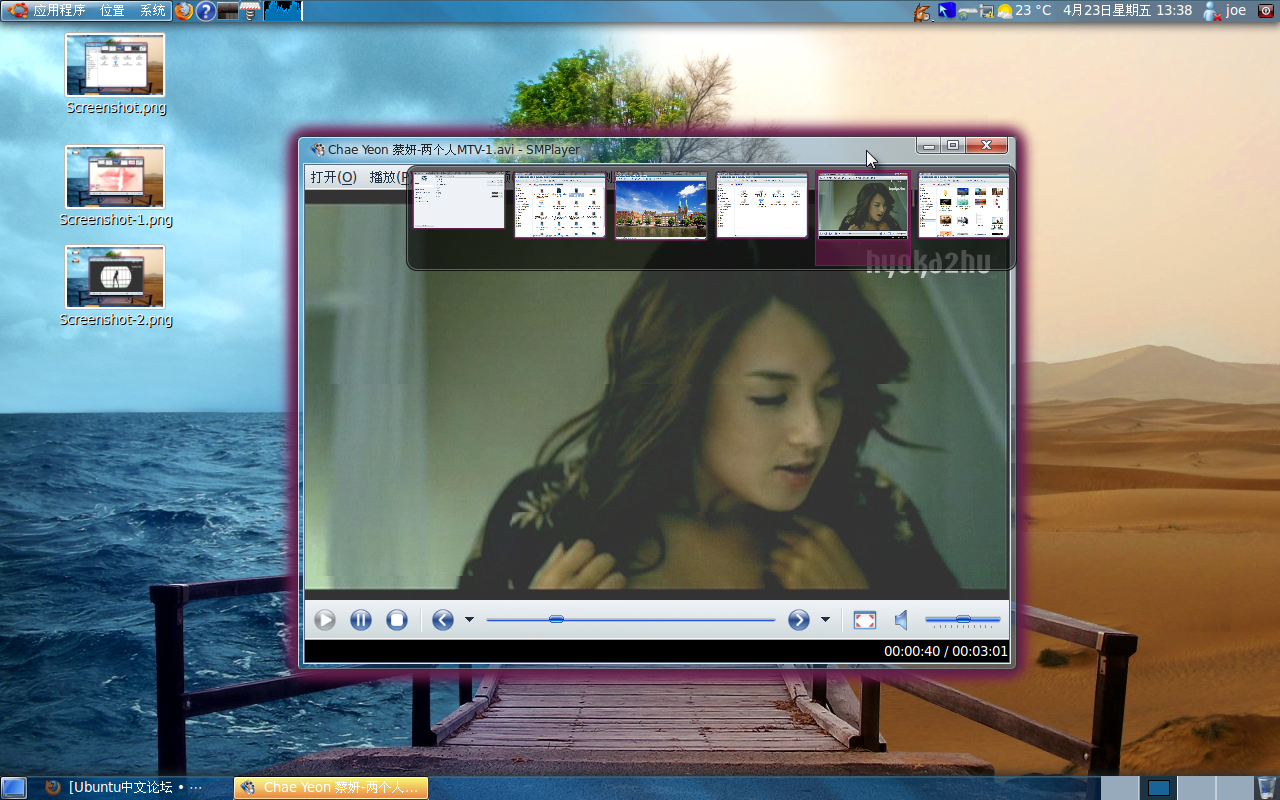
Task: Open the Trash icon in bottom panel
Action: click(x=1266, y=788)
